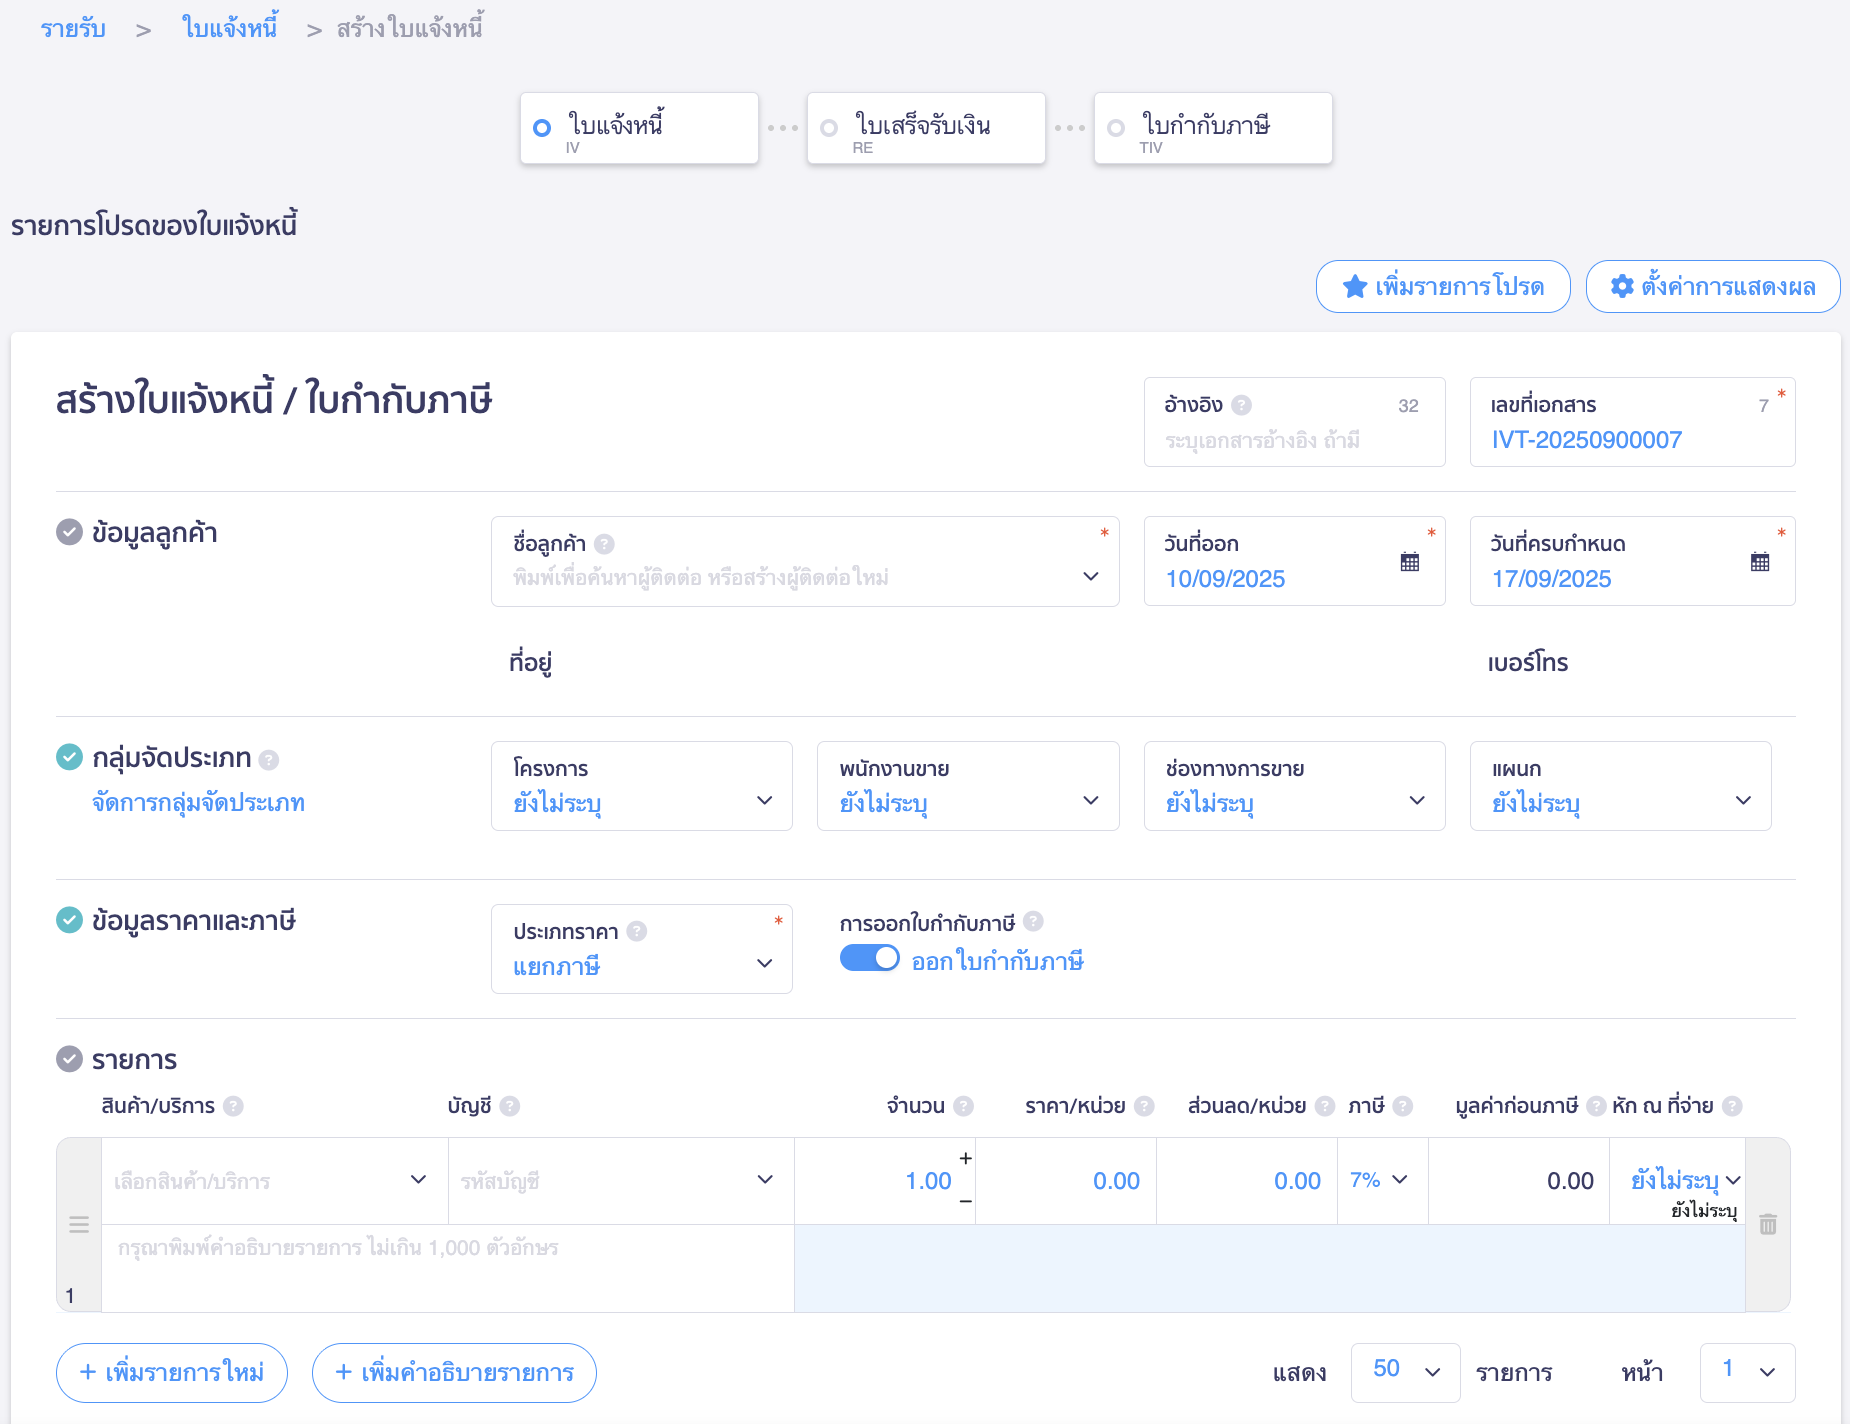Click help icon beside ประเภทราคา
The height and width of the screenshot is (1424, 1850).
(637, 931)
